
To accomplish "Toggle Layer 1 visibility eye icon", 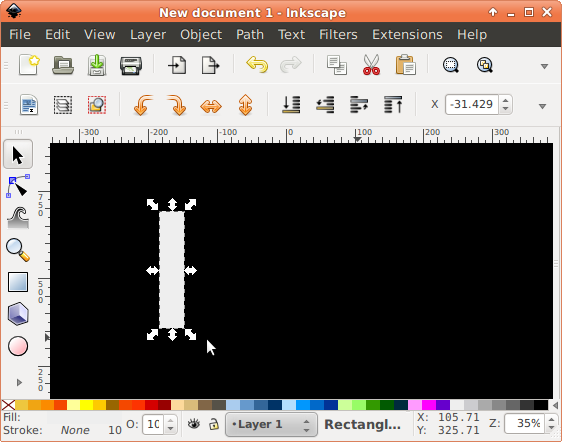I will (194, 424).
